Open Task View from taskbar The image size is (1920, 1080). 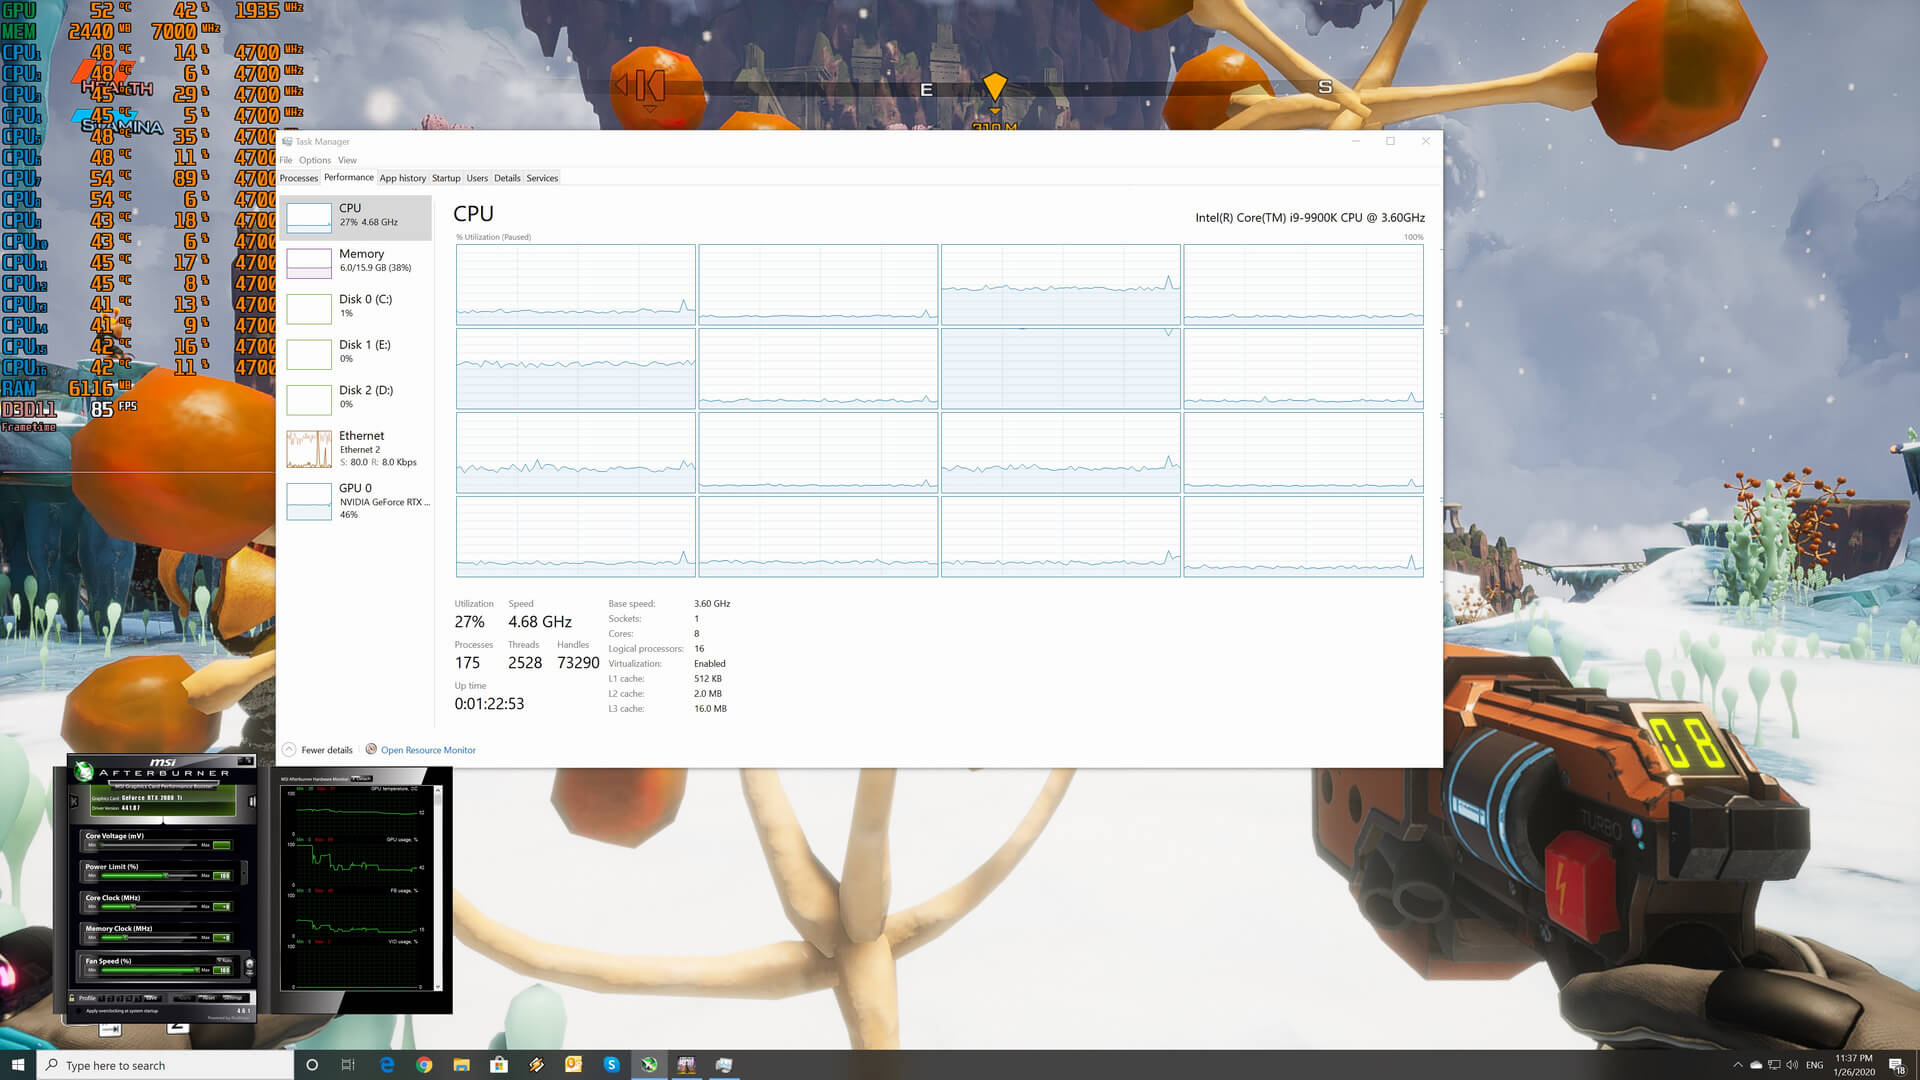(348, 1065)
